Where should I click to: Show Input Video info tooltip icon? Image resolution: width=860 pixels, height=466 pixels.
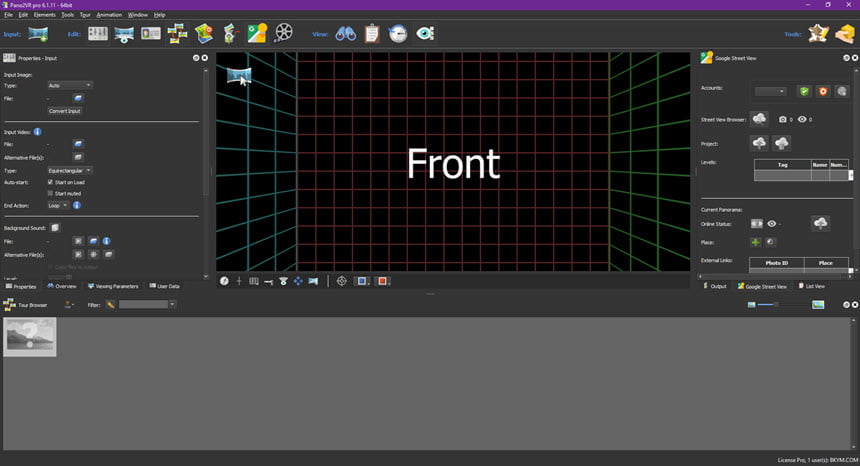[37, 132]
